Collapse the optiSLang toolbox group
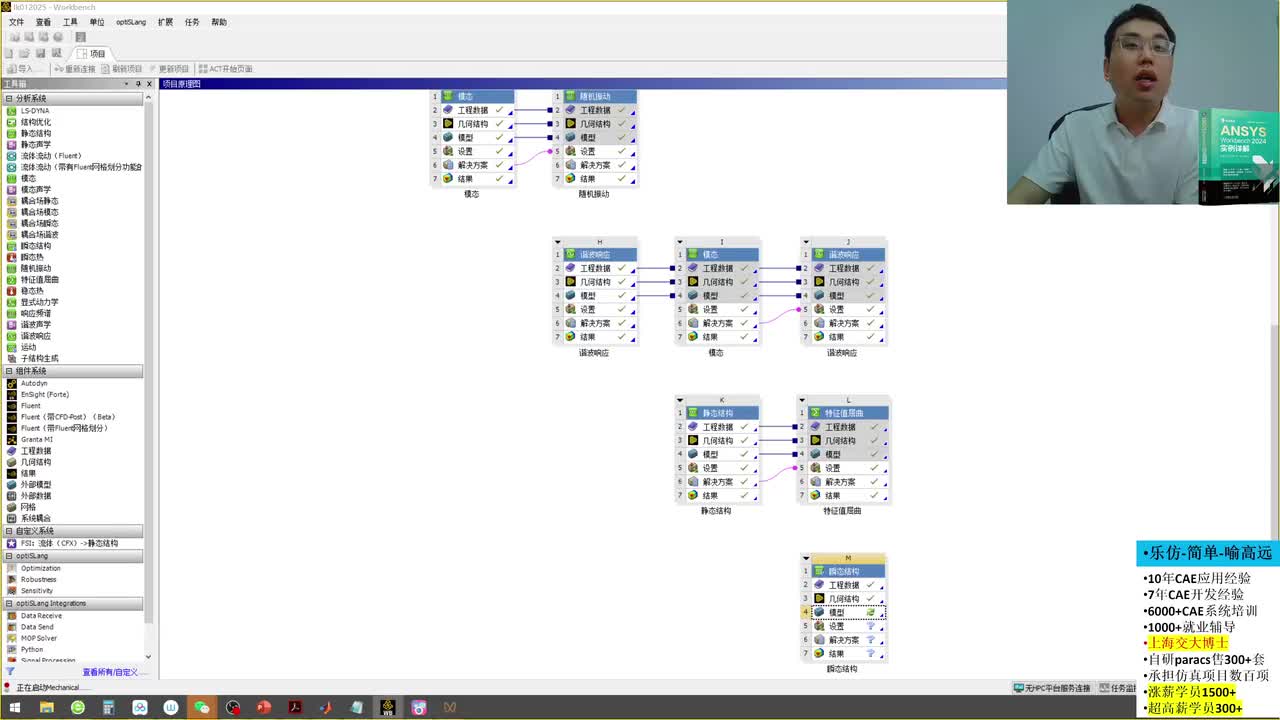 click(9, 556)
